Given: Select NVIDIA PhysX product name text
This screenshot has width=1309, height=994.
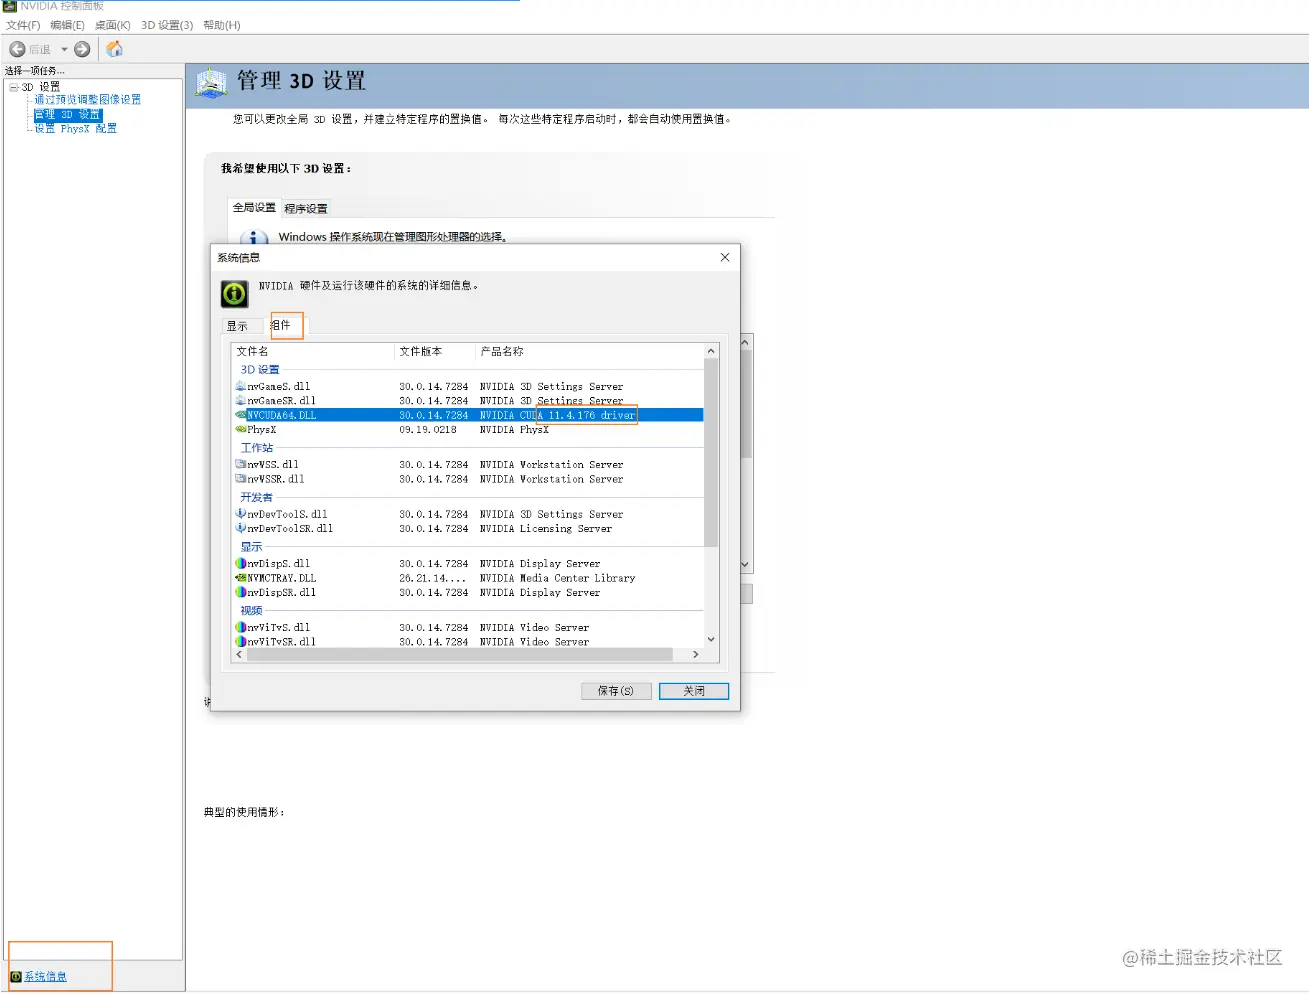Looking at the screenshot, I should (x=514, y=429).
